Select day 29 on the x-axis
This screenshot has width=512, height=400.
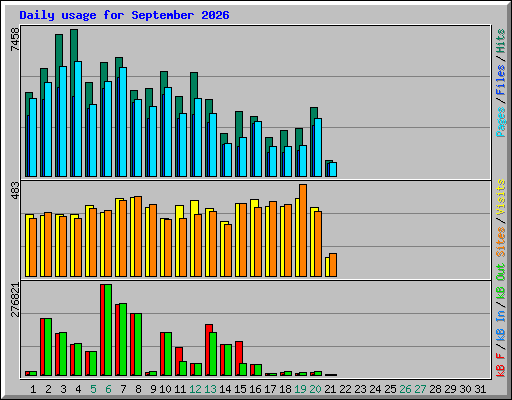(x=450, y=389)
